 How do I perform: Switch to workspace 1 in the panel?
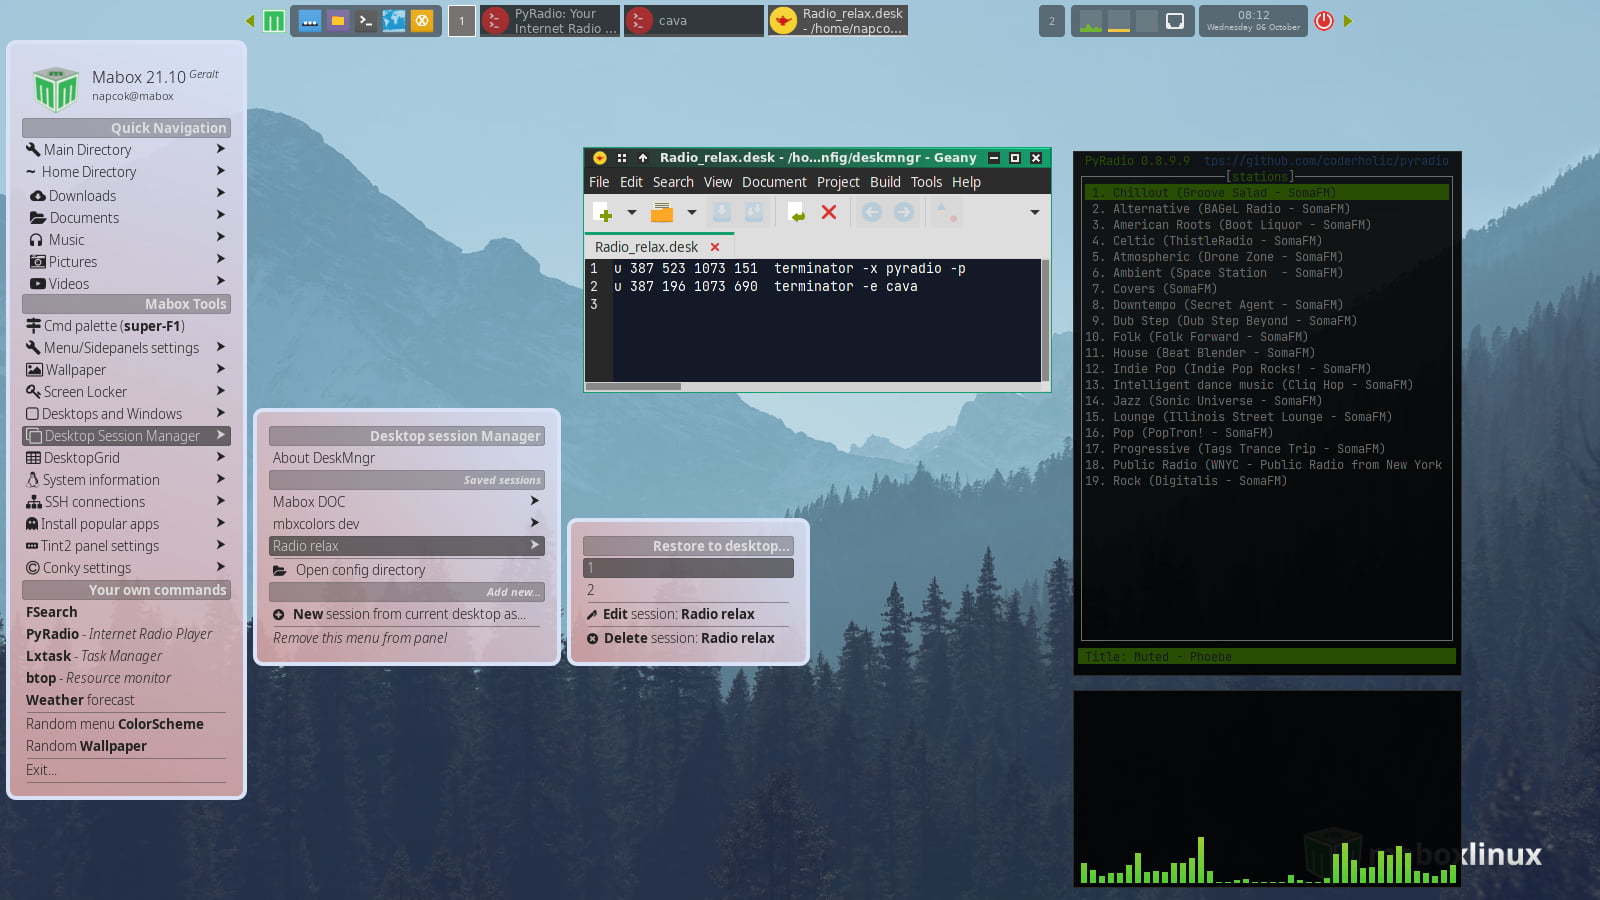click(x=461, y=21)
